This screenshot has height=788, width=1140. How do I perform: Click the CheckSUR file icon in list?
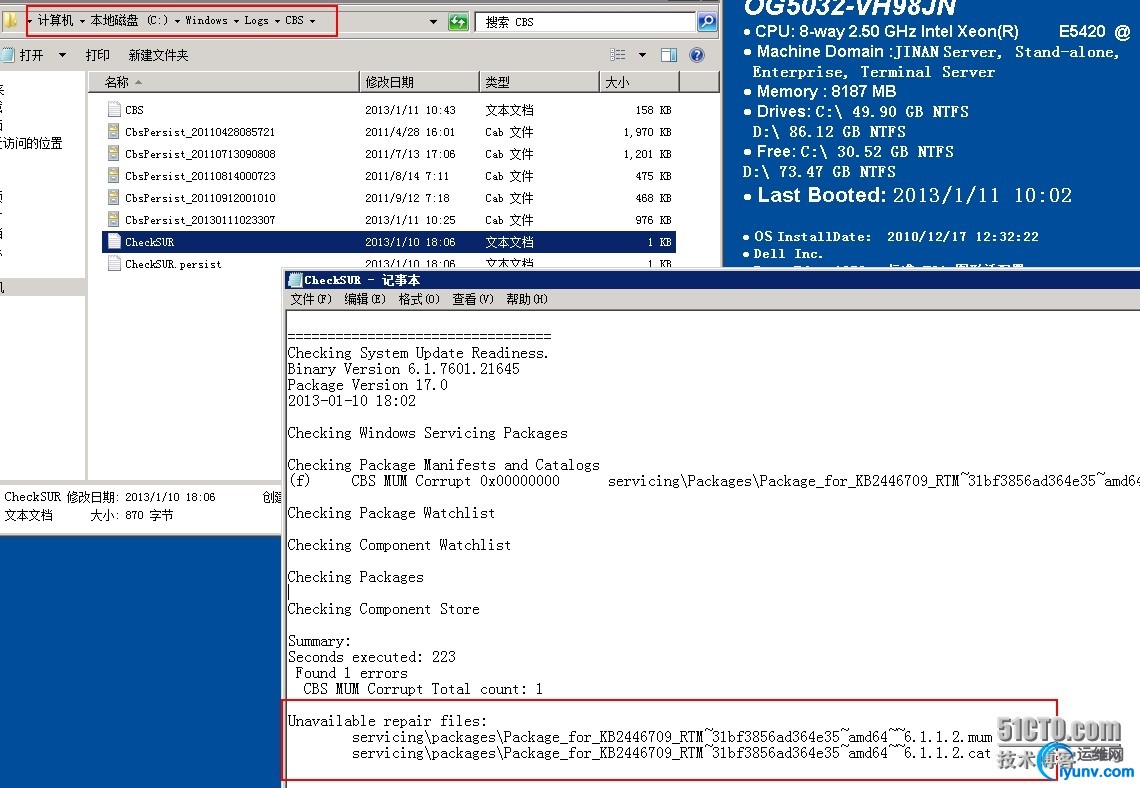pos(114,241)
